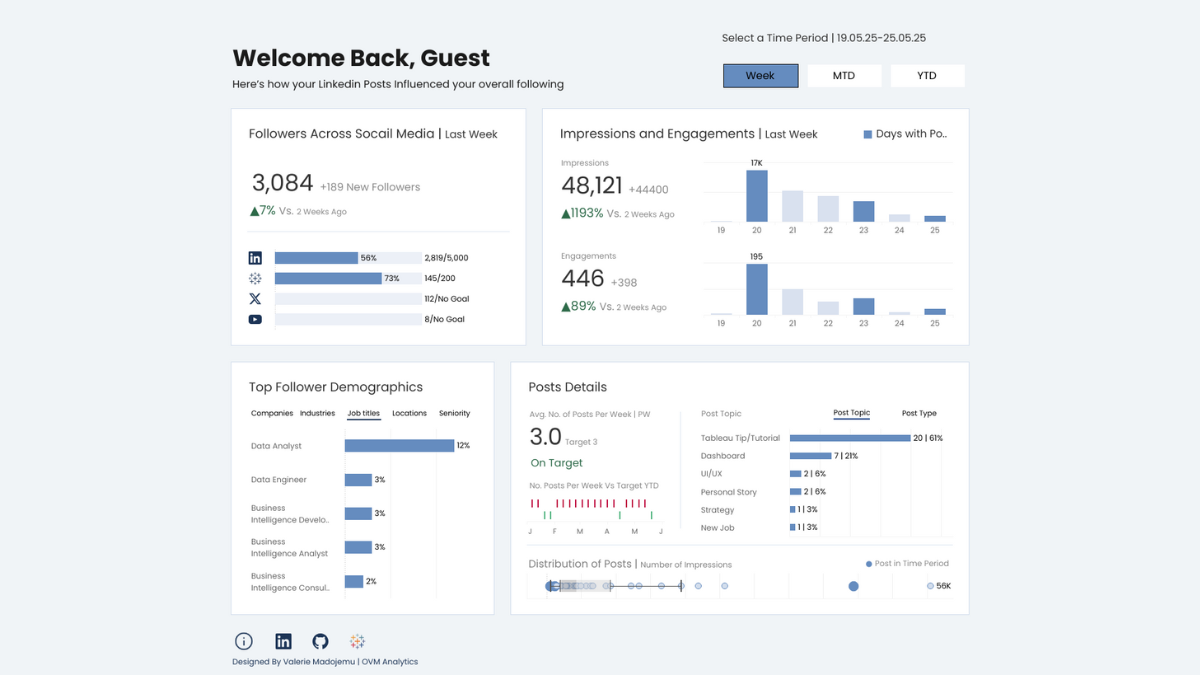Screen dimensions: 1200x675
Task: Open the Companies demographics tab
Action: [x=272, y=413]
